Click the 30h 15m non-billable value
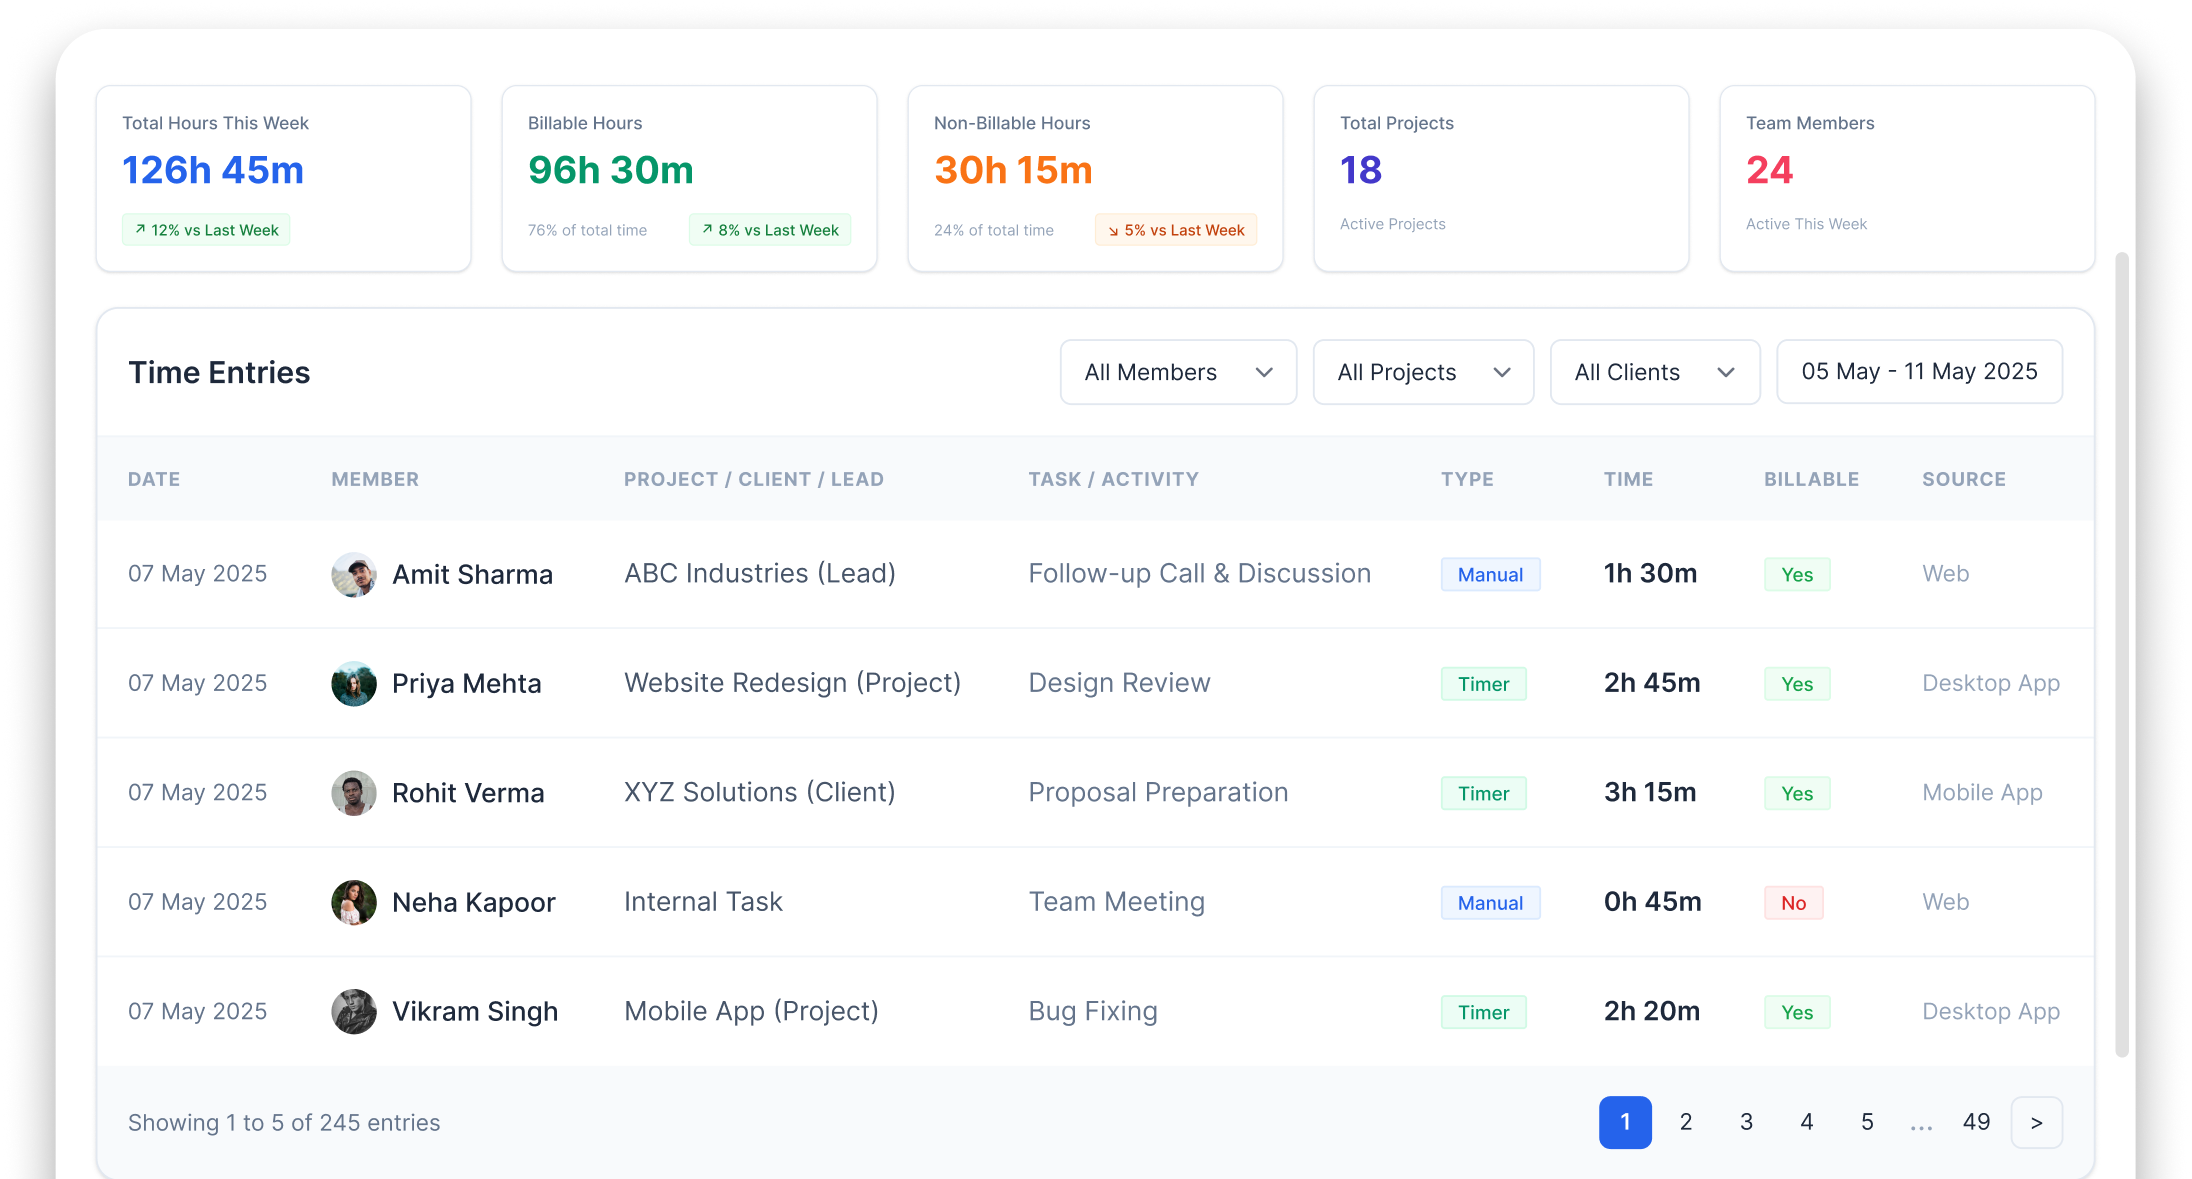This screenshot has height=1179, width=2192. 1013,170
